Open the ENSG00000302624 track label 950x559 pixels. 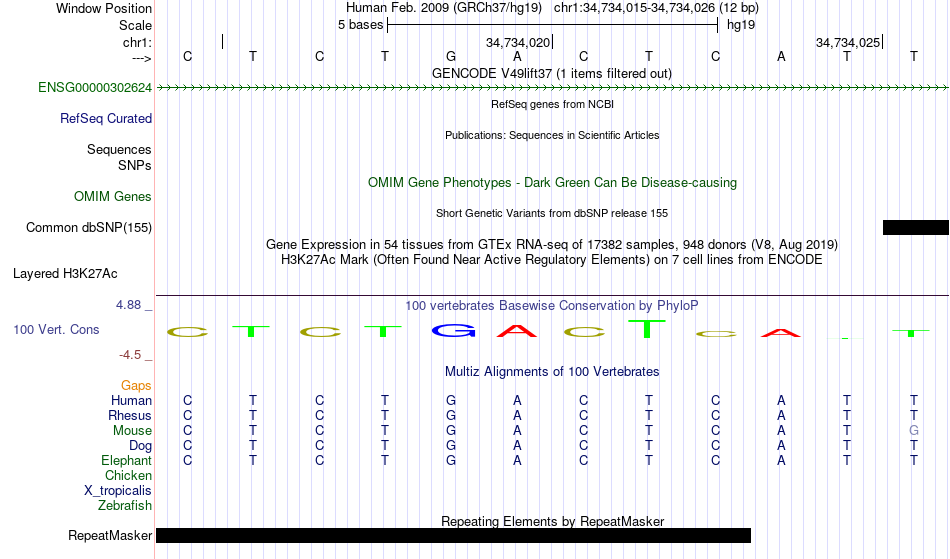(x=95, y=88)
